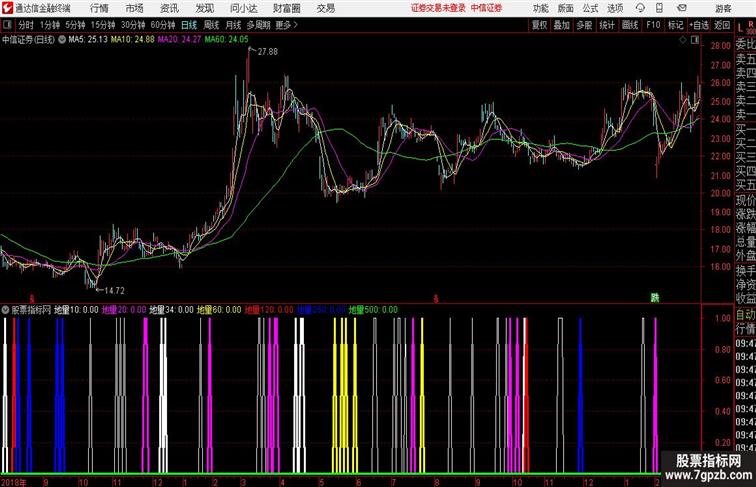Open the 财富圈 menu
756x487 pixels.
[x=286, y=8]
